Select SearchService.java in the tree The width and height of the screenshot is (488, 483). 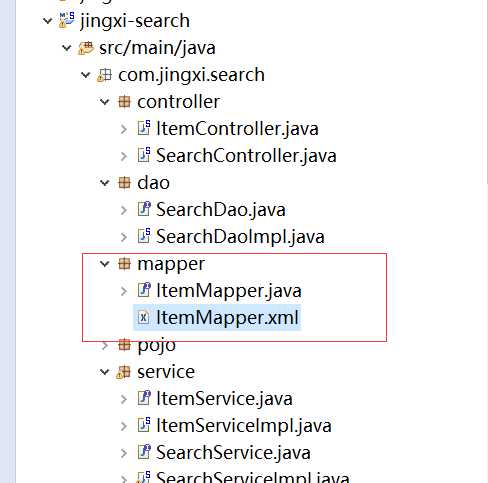click(x=233, y=453)
